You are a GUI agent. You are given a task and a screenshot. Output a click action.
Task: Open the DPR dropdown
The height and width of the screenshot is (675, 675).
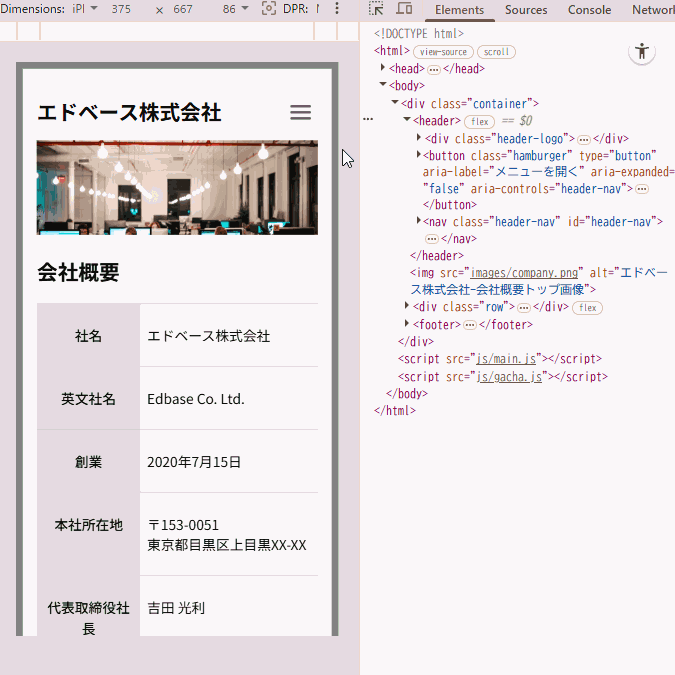click(301, 9)
